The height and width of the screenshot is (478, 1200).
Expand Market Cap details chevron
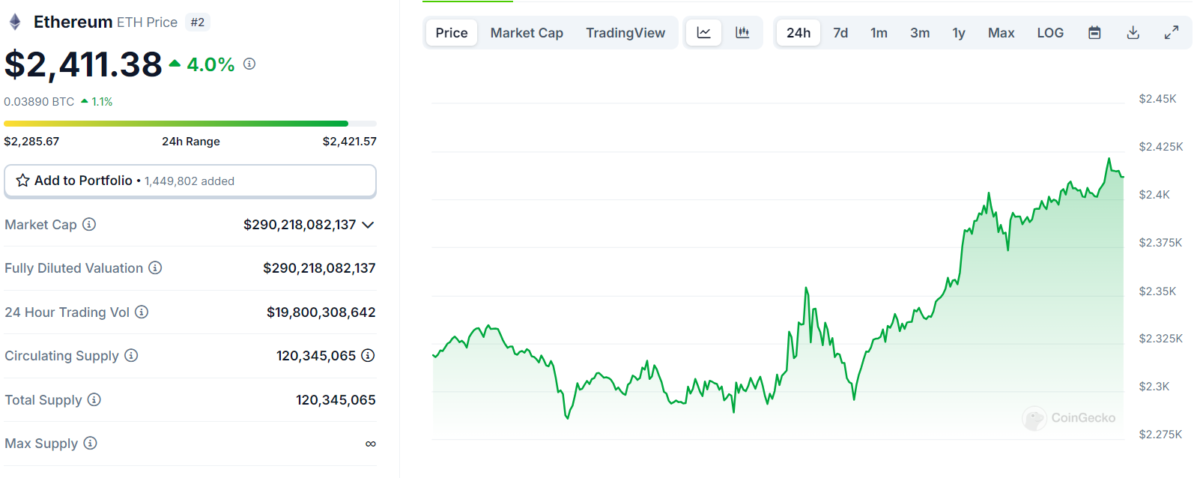tap(368, 225)
